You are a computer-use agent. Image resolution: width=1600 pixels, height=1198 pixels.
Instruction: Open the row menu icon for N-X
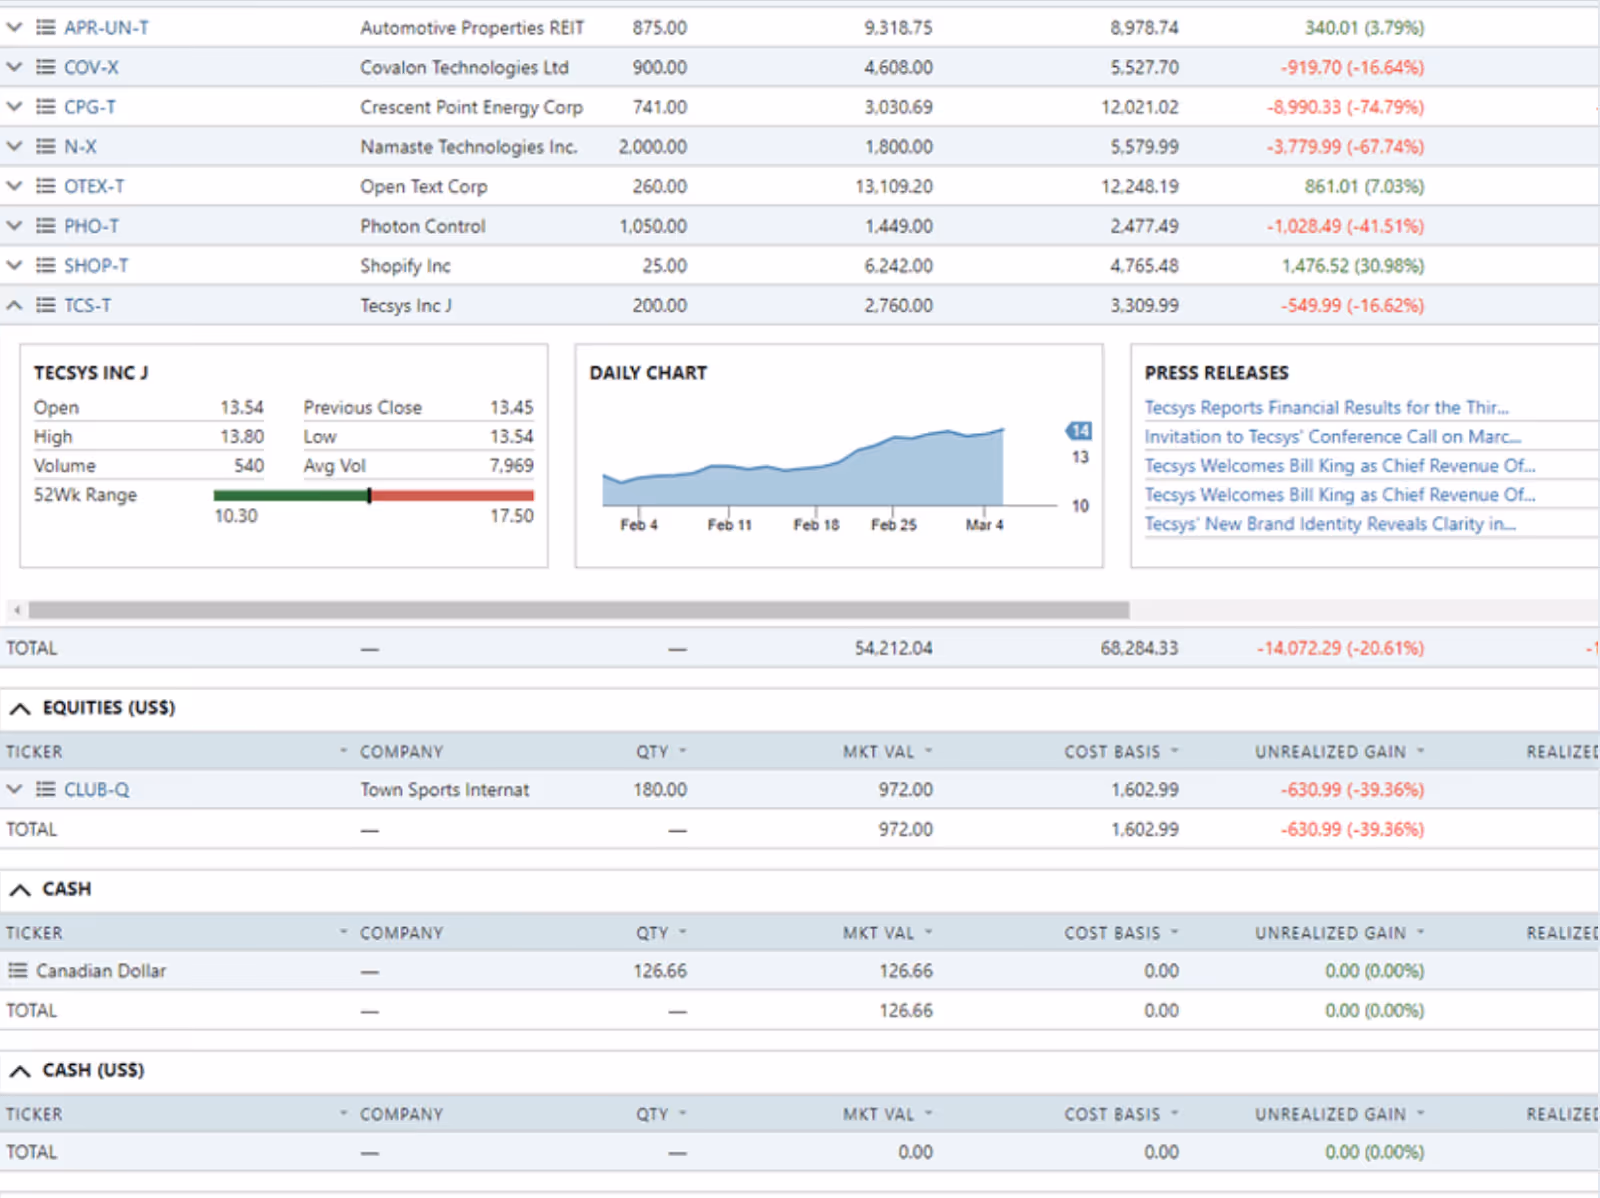[45, 147]
